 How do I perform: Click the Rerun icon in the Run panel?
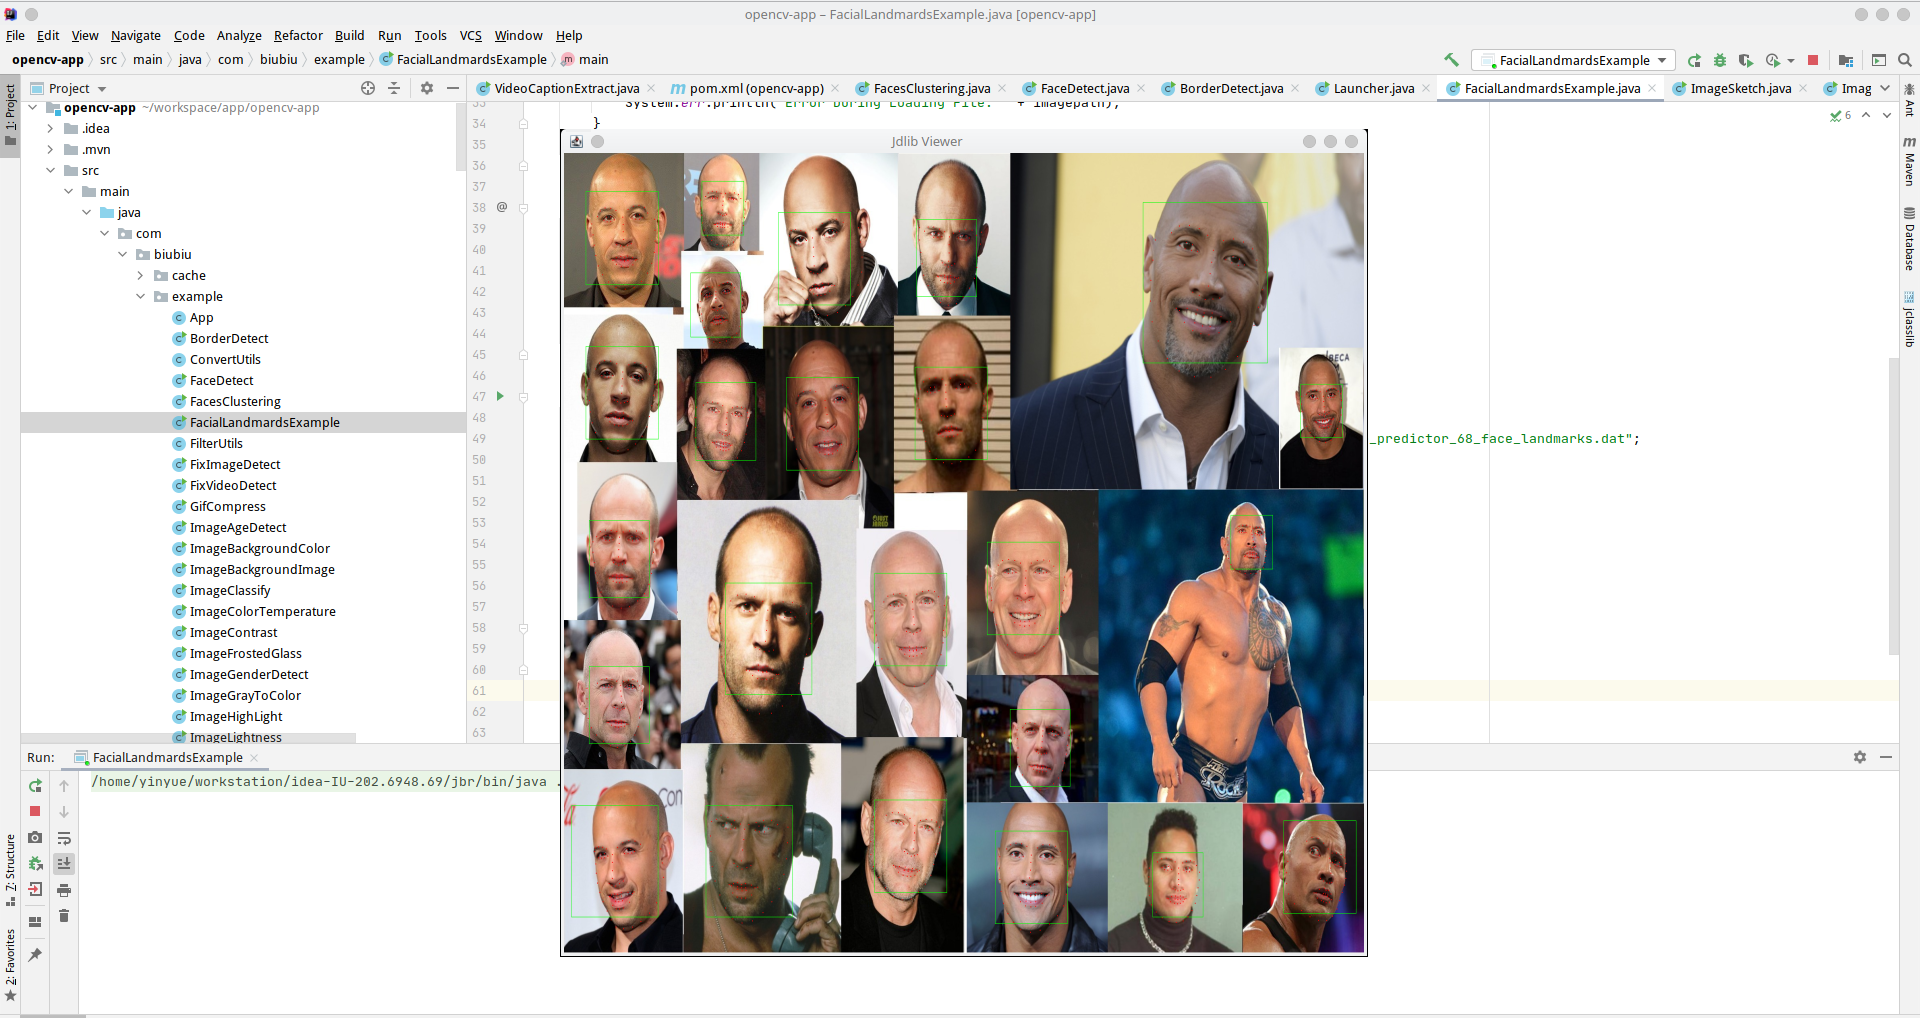pyautogui.click(x=35, y=785)
